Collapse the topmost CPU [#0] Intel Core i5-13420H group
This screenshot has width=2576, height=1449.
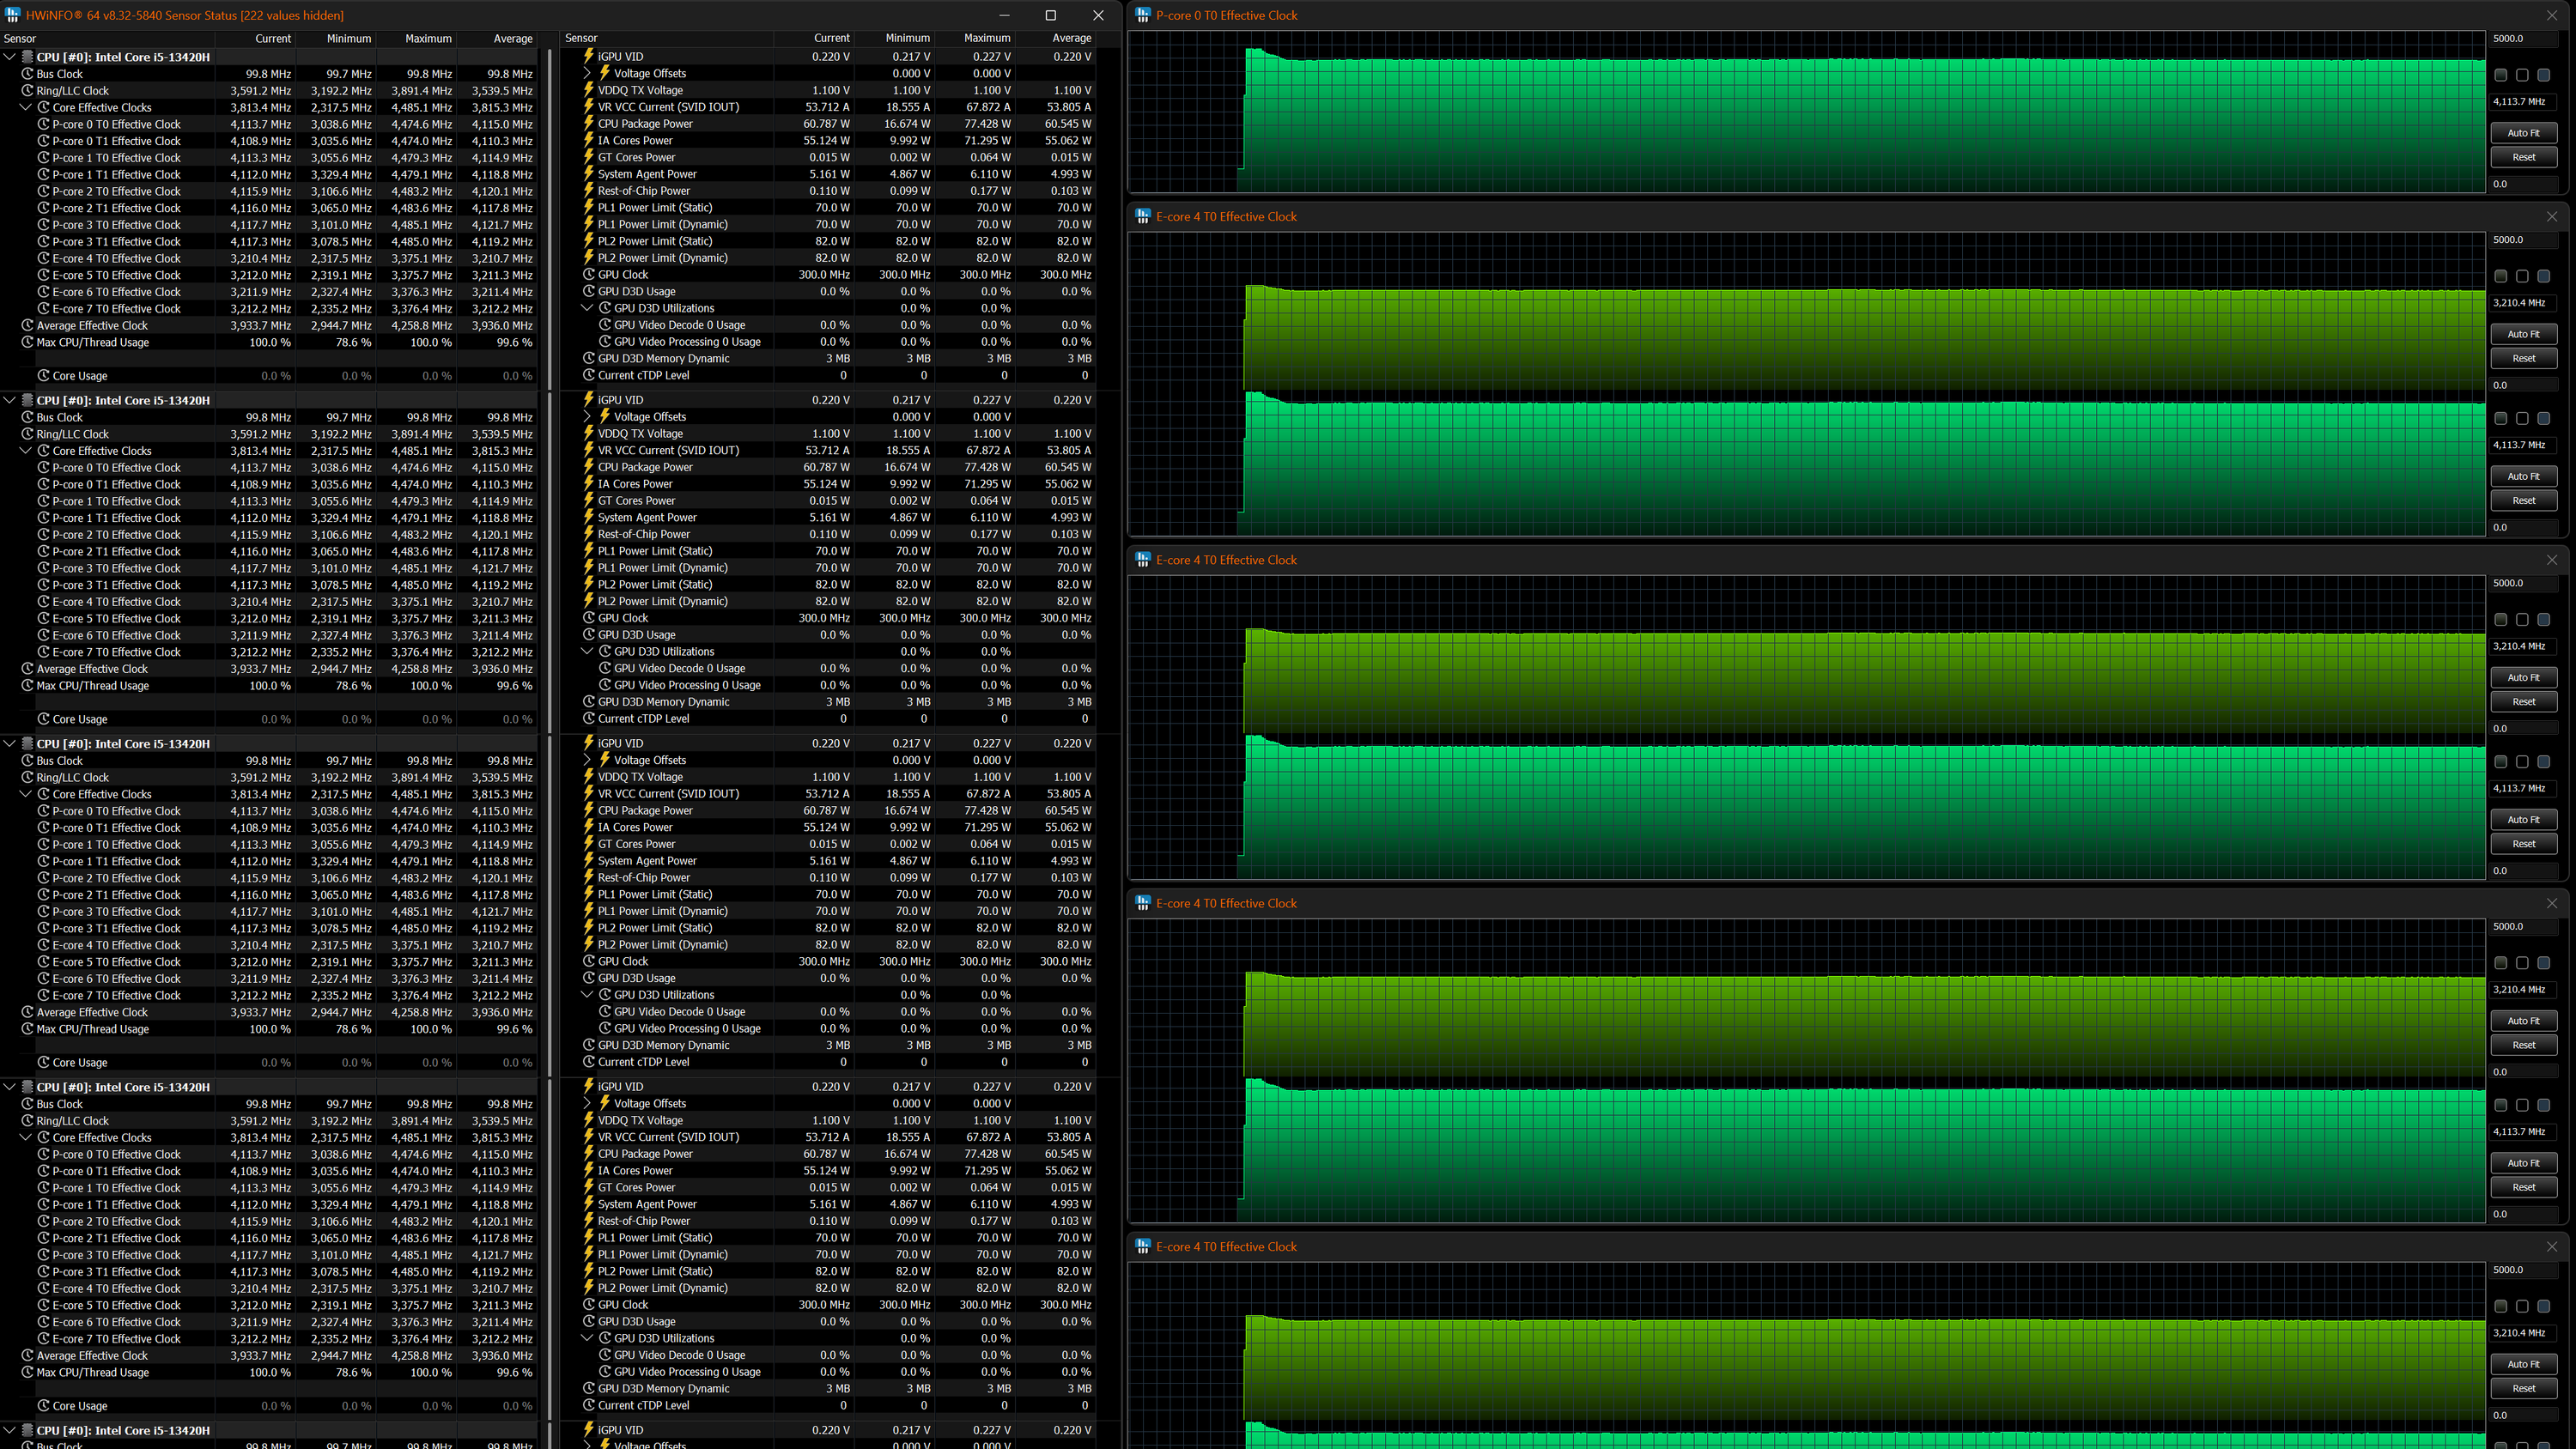point(10,57)
